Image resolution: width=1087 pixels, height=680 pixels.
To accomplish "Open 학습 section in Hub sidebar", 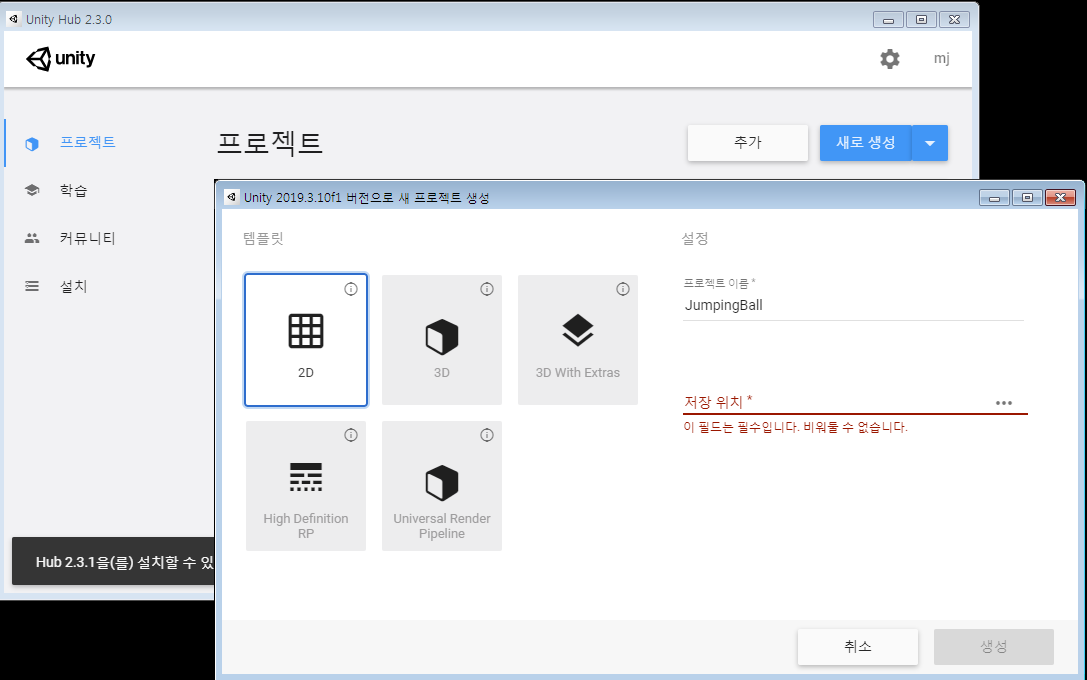I will [x=73, y=190].
